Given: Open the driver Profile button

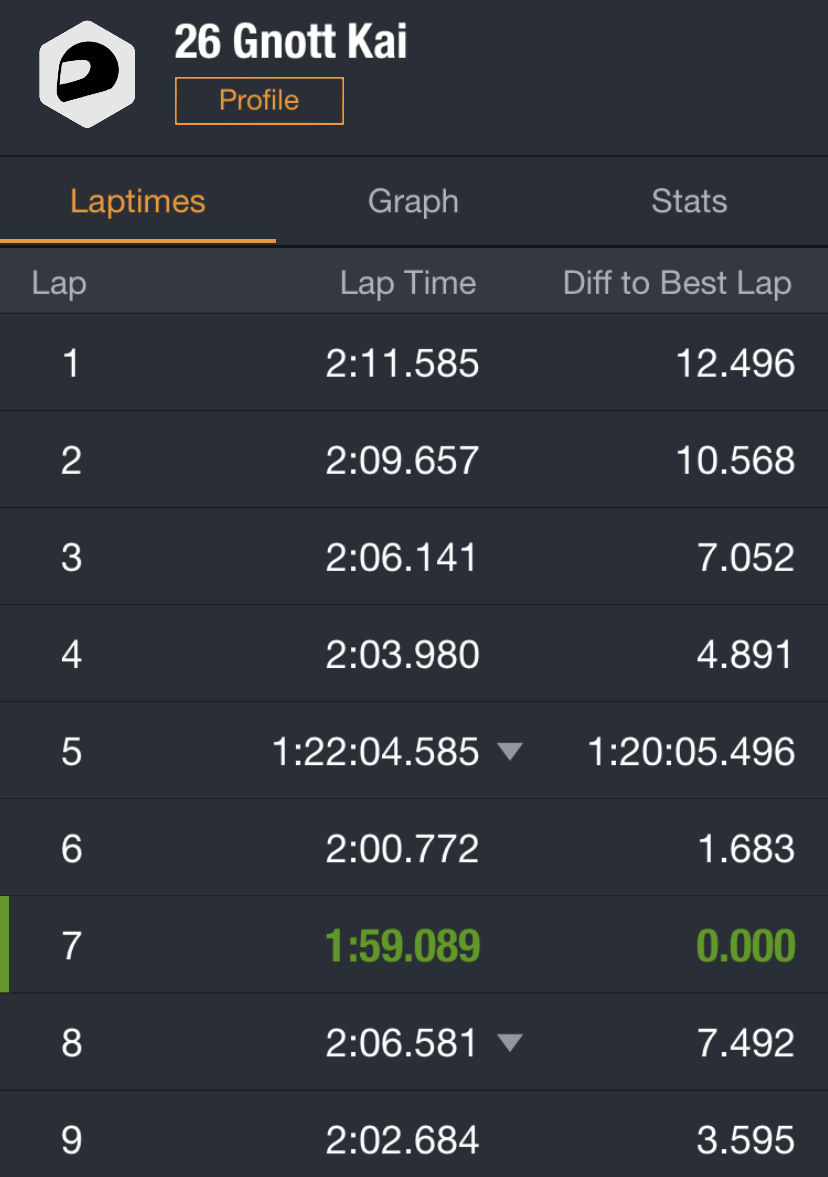Looking at the screenshot, I should (259, 101).
